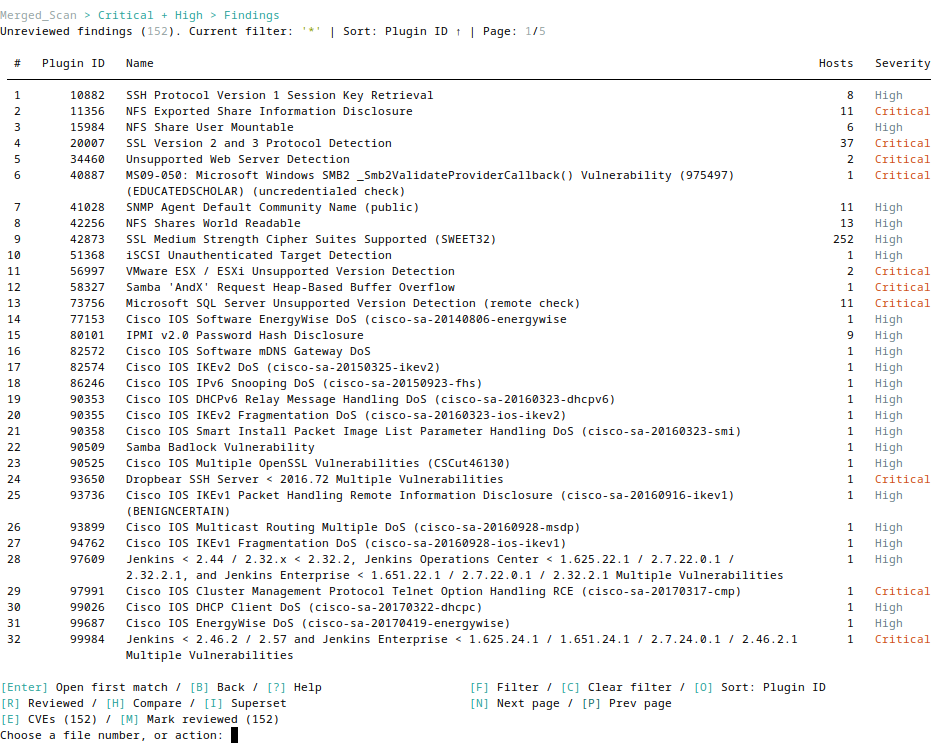
Task: Click the [C] Clear filter action
Action: (616, 687)
